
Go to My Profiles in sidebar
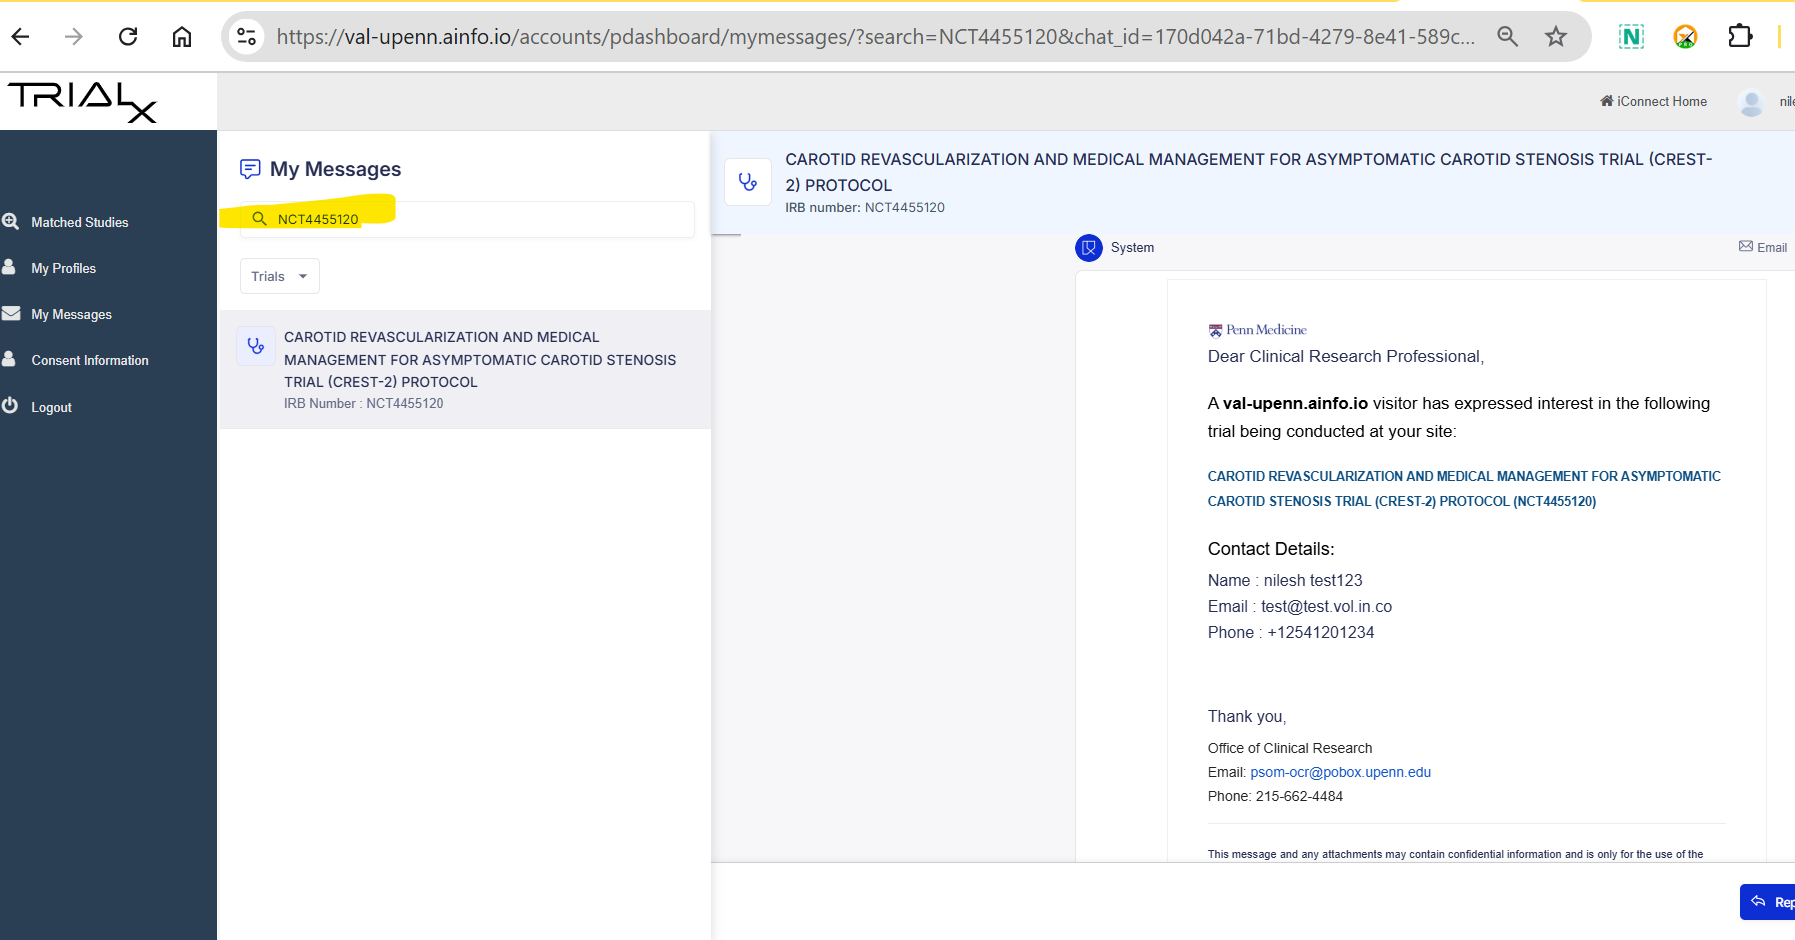click(x=63, y=268)
